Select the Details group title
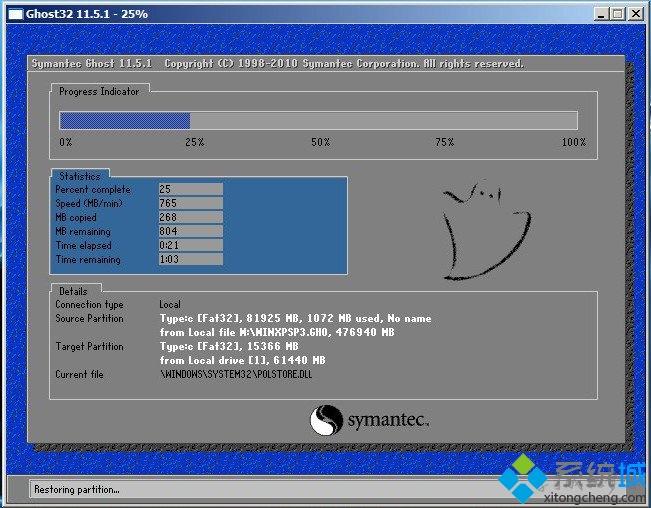The image size is (651, 508). tap(73, 291)
